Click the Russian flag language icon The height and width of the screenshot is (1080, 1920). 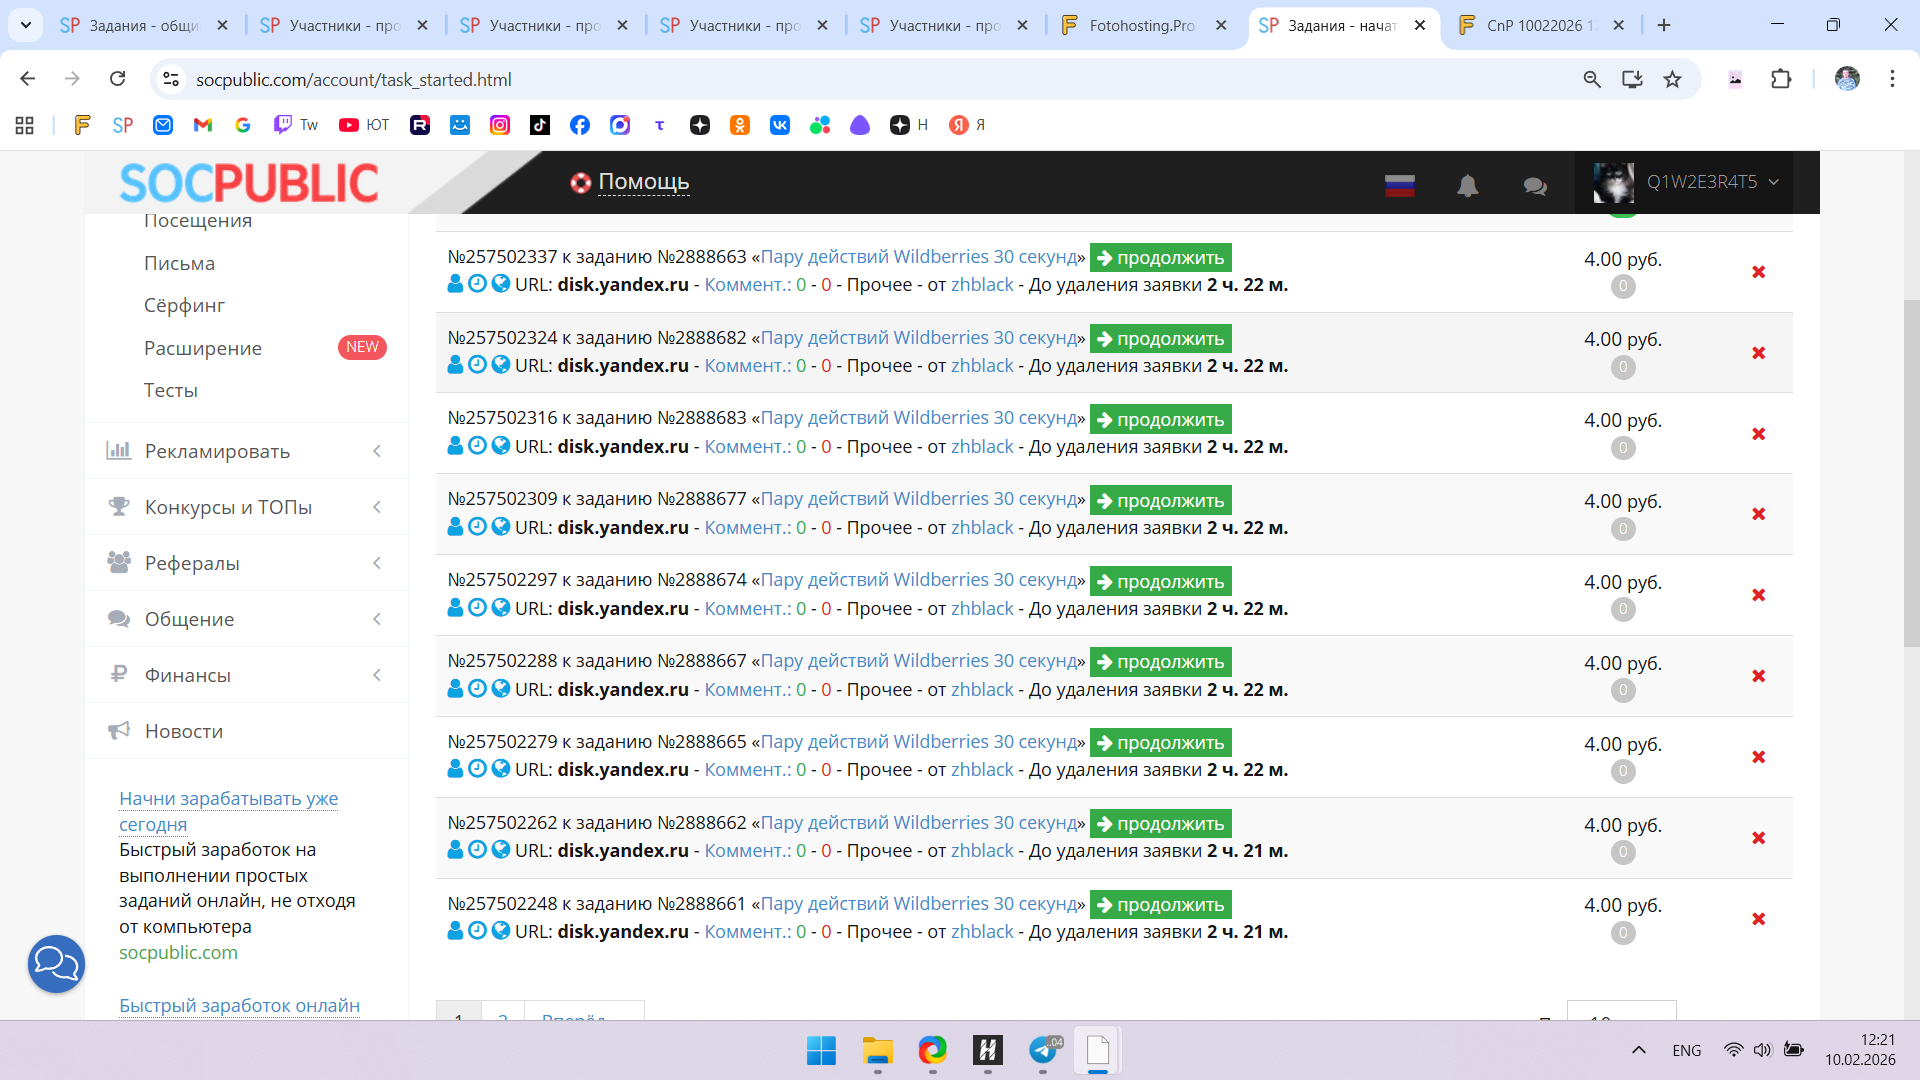[1399, 185]
